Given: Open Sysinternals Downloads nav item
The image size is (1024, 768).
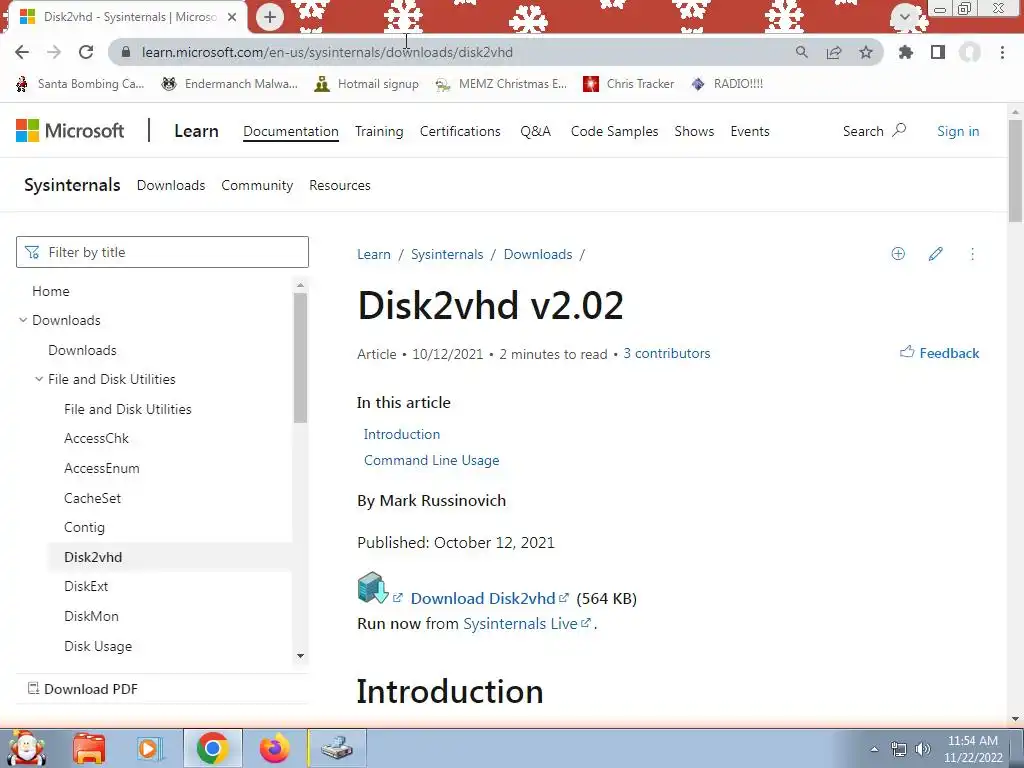Looking at the screenshot, I should (x=170, y=185).
